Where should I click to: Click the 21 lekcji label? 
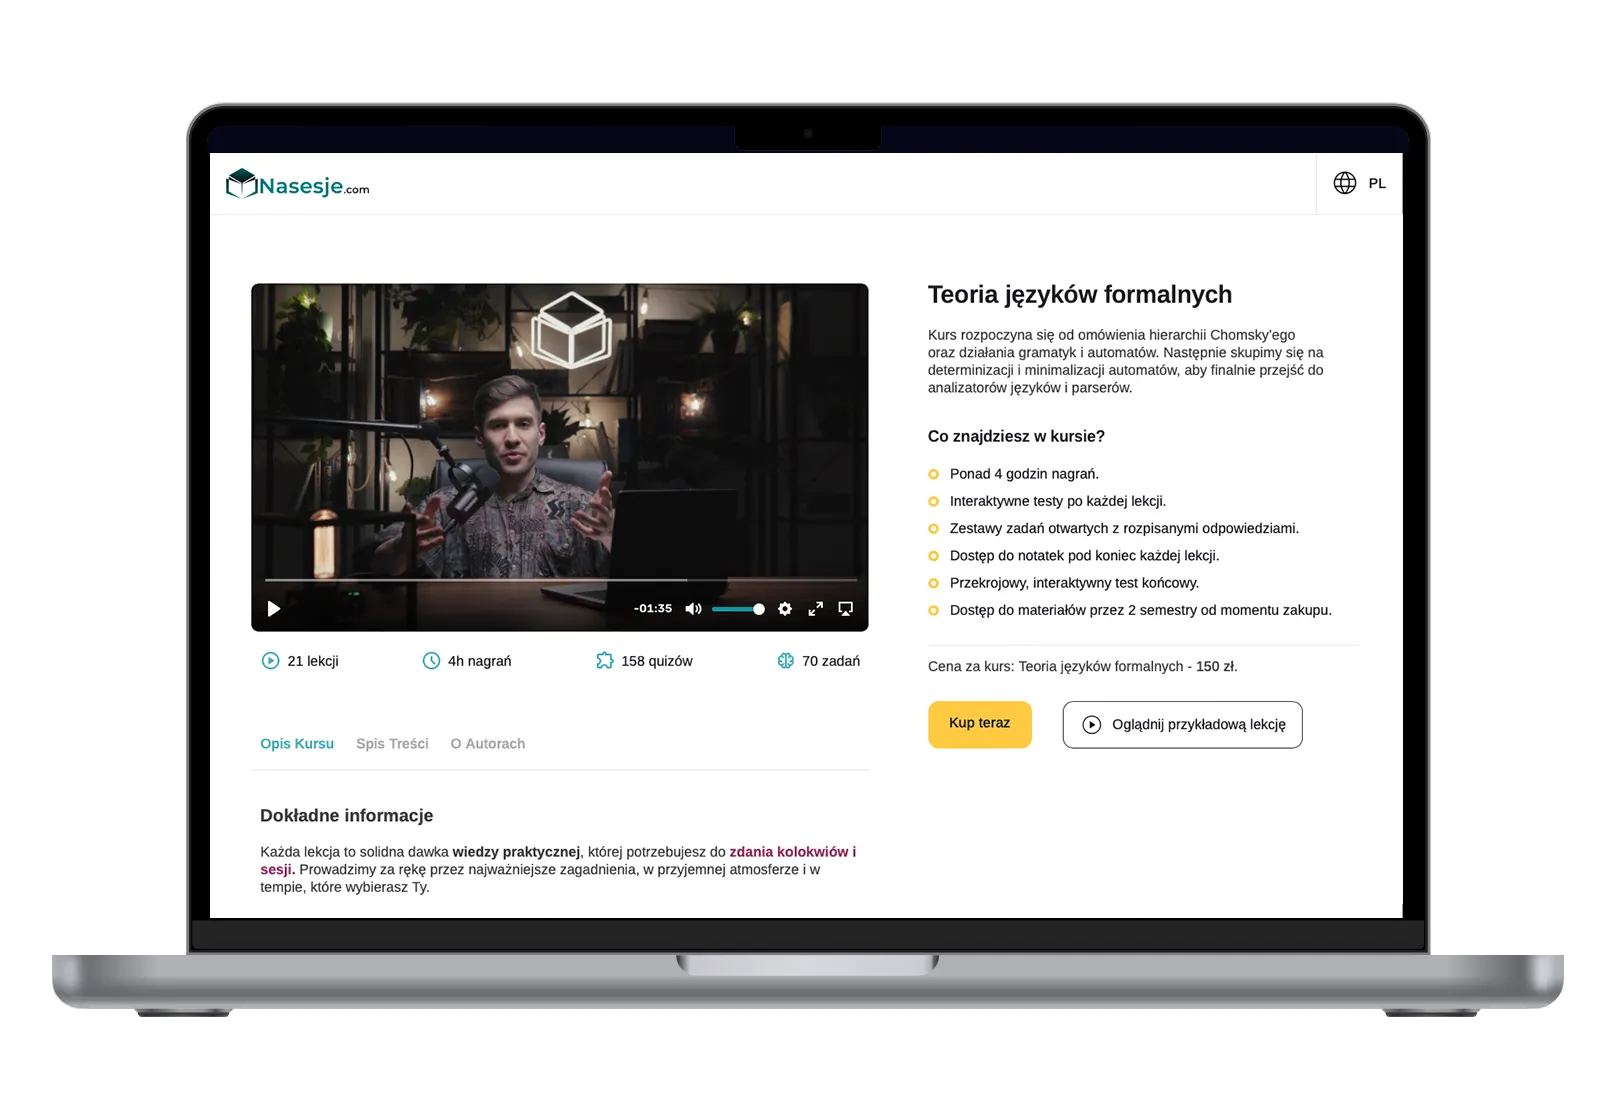[x=313, y=661]
